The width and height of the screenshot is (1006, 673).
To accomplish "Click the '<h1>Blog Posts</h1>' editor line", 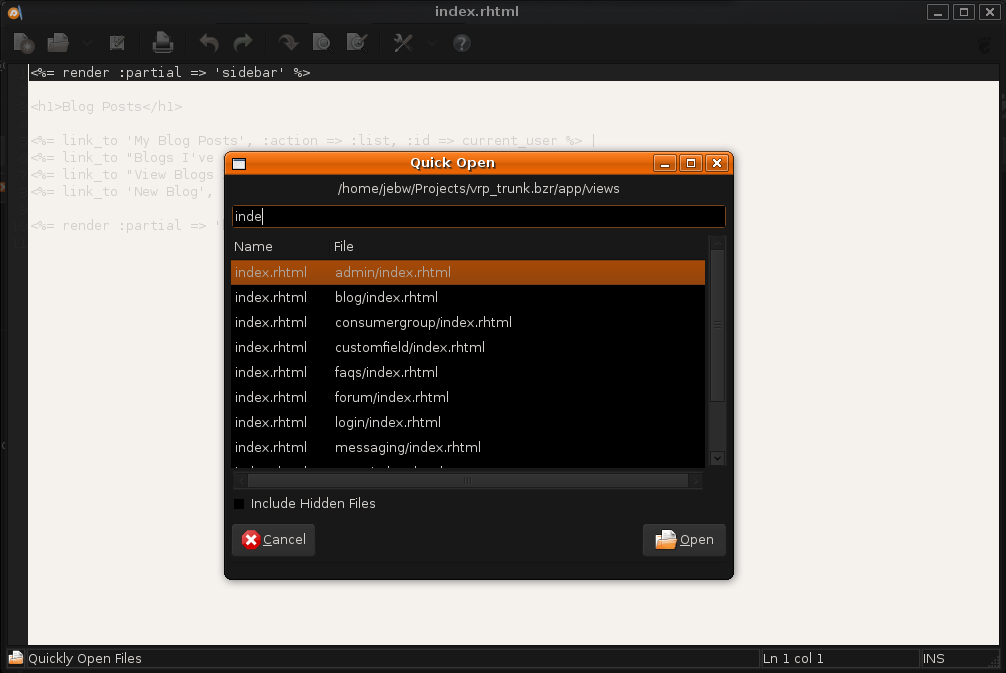I will click(107, 106).
